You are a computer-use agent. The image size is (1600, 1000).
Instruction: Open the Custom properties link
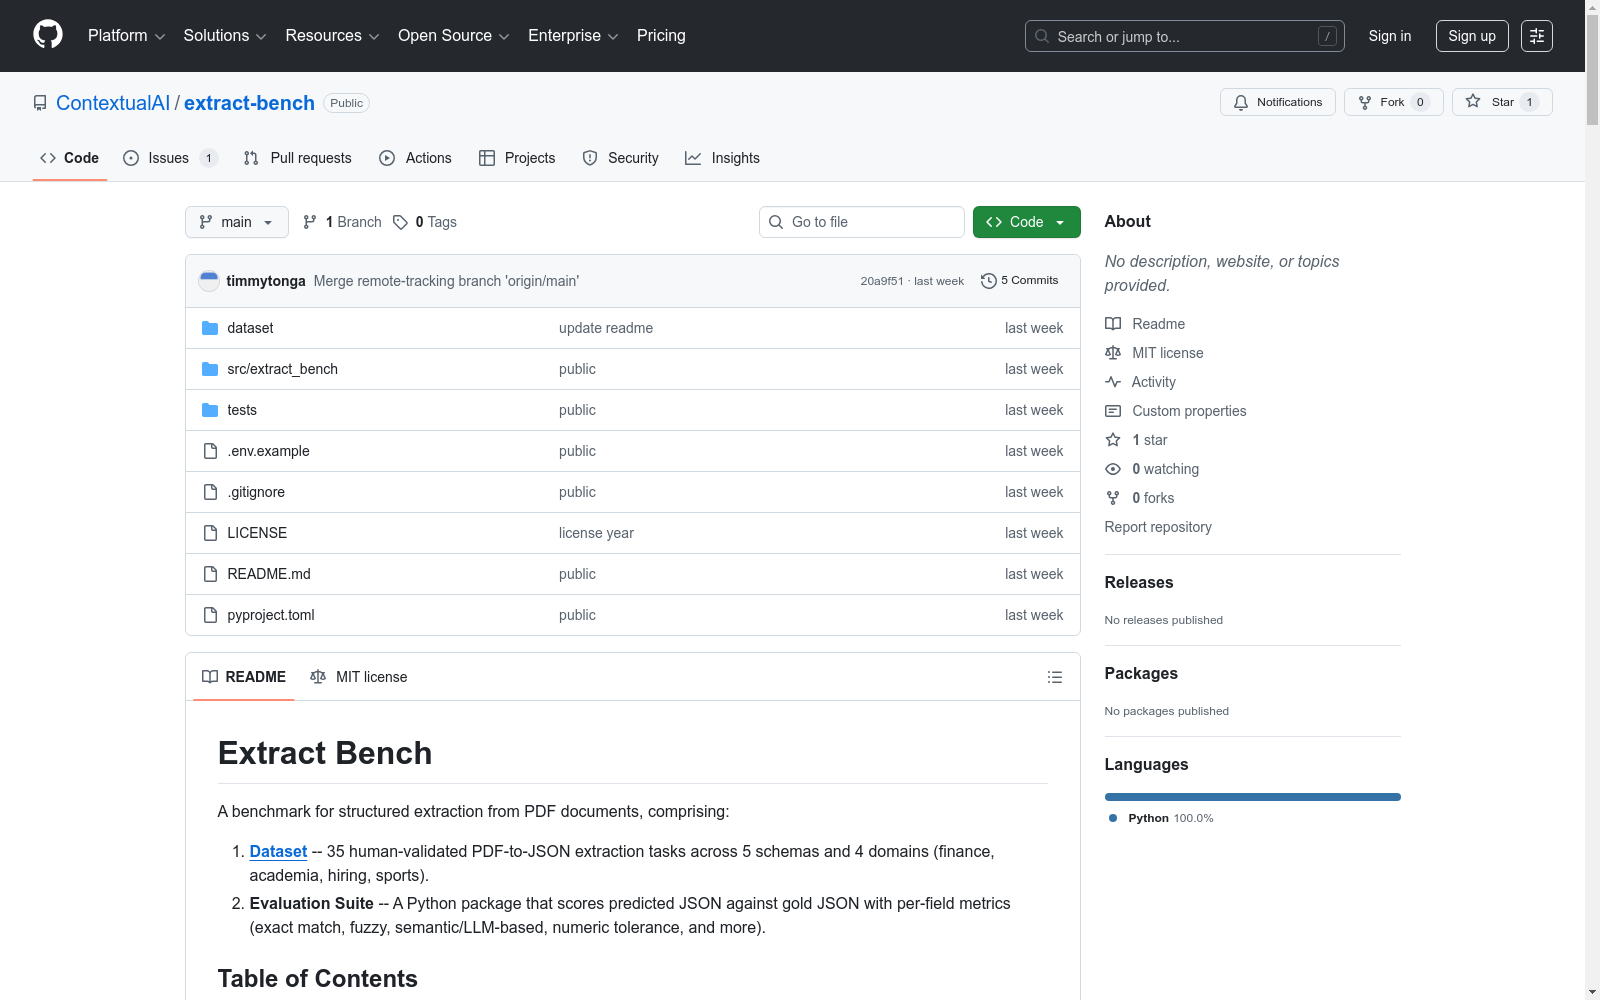tap(1189, 411)
